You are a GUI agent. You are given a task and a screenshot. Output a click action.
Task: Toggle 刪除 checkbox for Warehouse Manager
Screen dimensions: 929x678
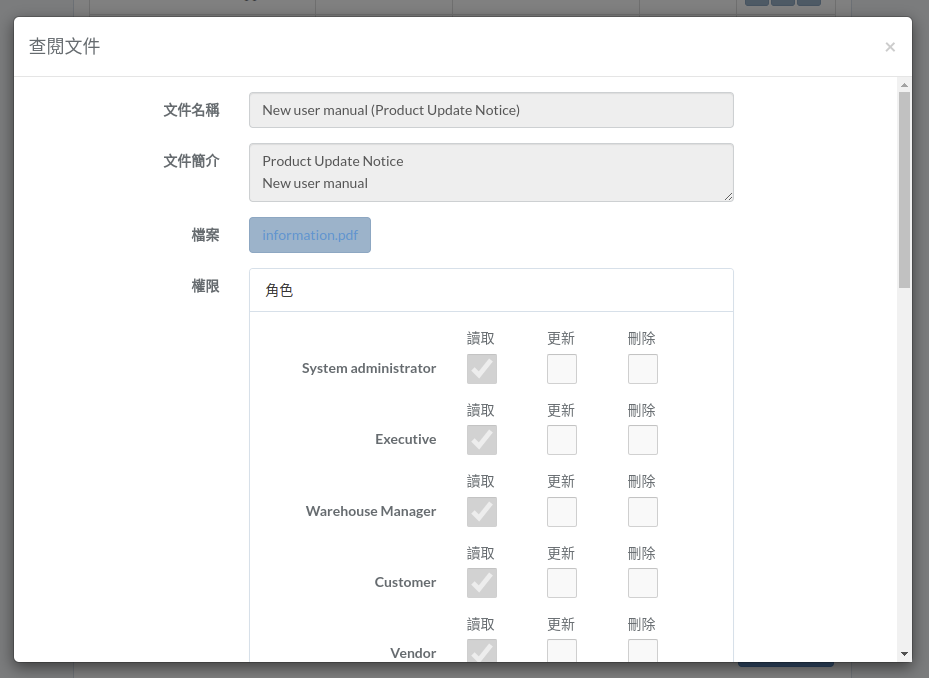click(643, 511)
